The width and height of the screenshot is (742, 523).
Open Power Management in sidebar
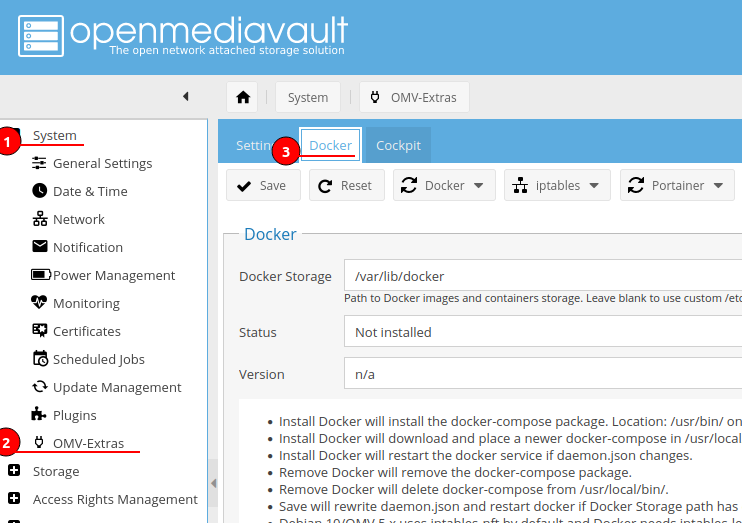click(114, 275)
